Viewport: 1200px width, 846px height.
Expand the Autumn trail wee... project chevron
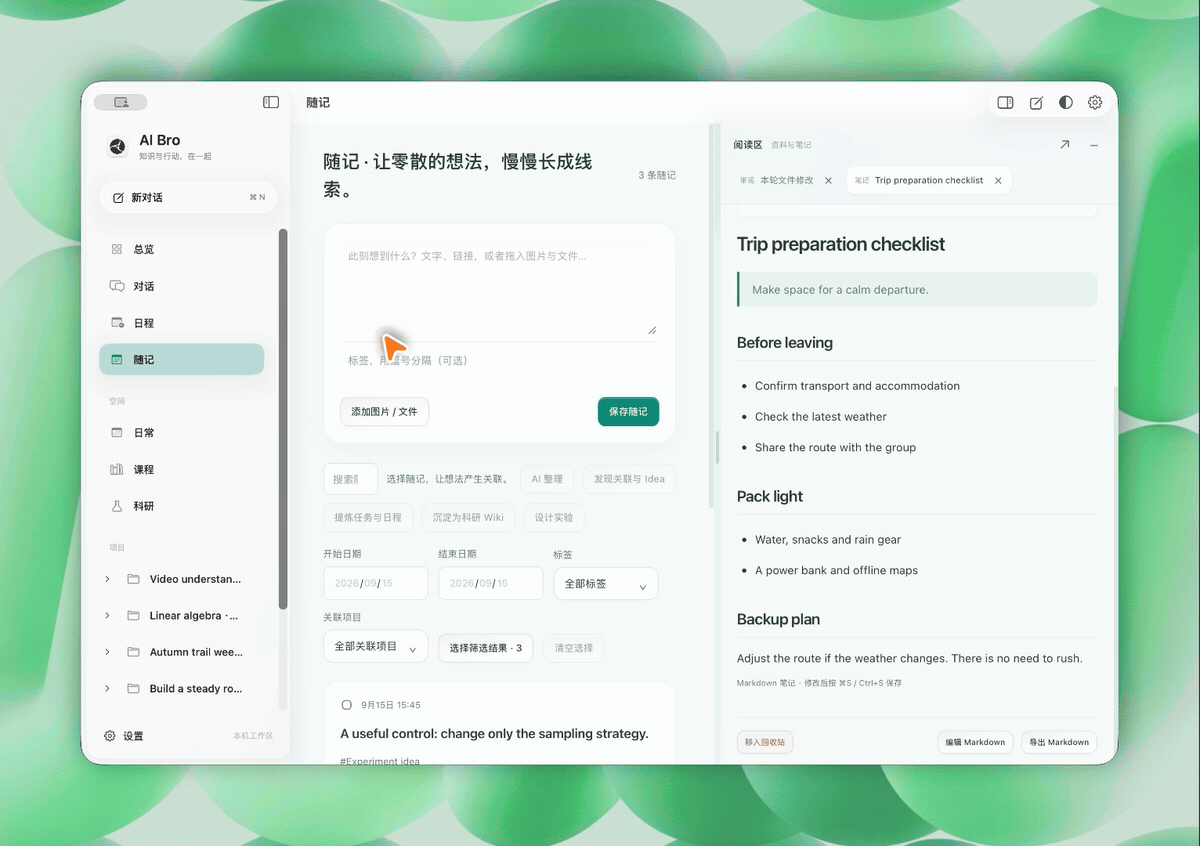(x=107, y=652)
